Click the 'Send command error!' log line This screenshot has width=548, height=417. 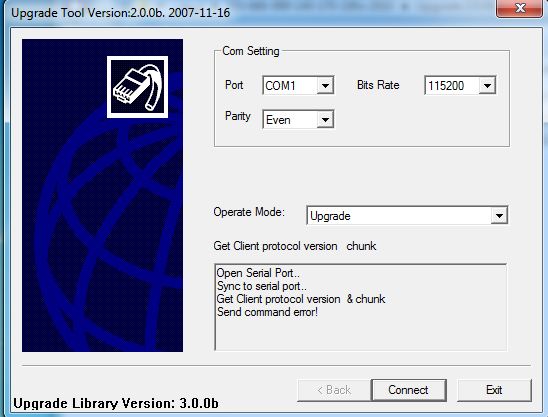pos(267,312)
